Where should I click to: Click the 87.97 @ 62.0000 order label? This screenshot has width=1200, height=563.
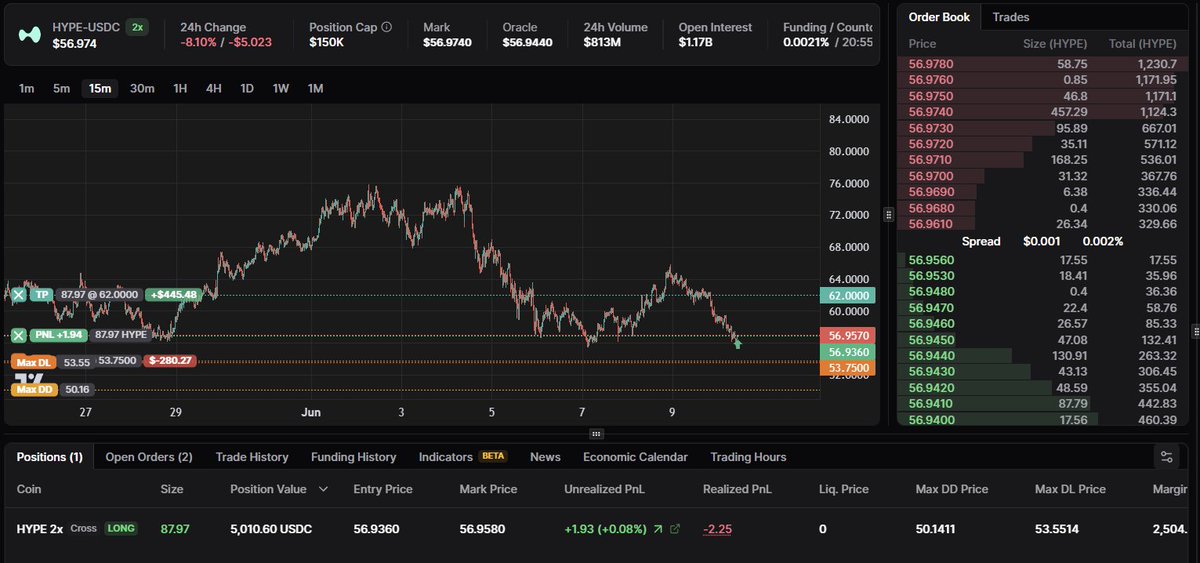[x=100, y=295]
